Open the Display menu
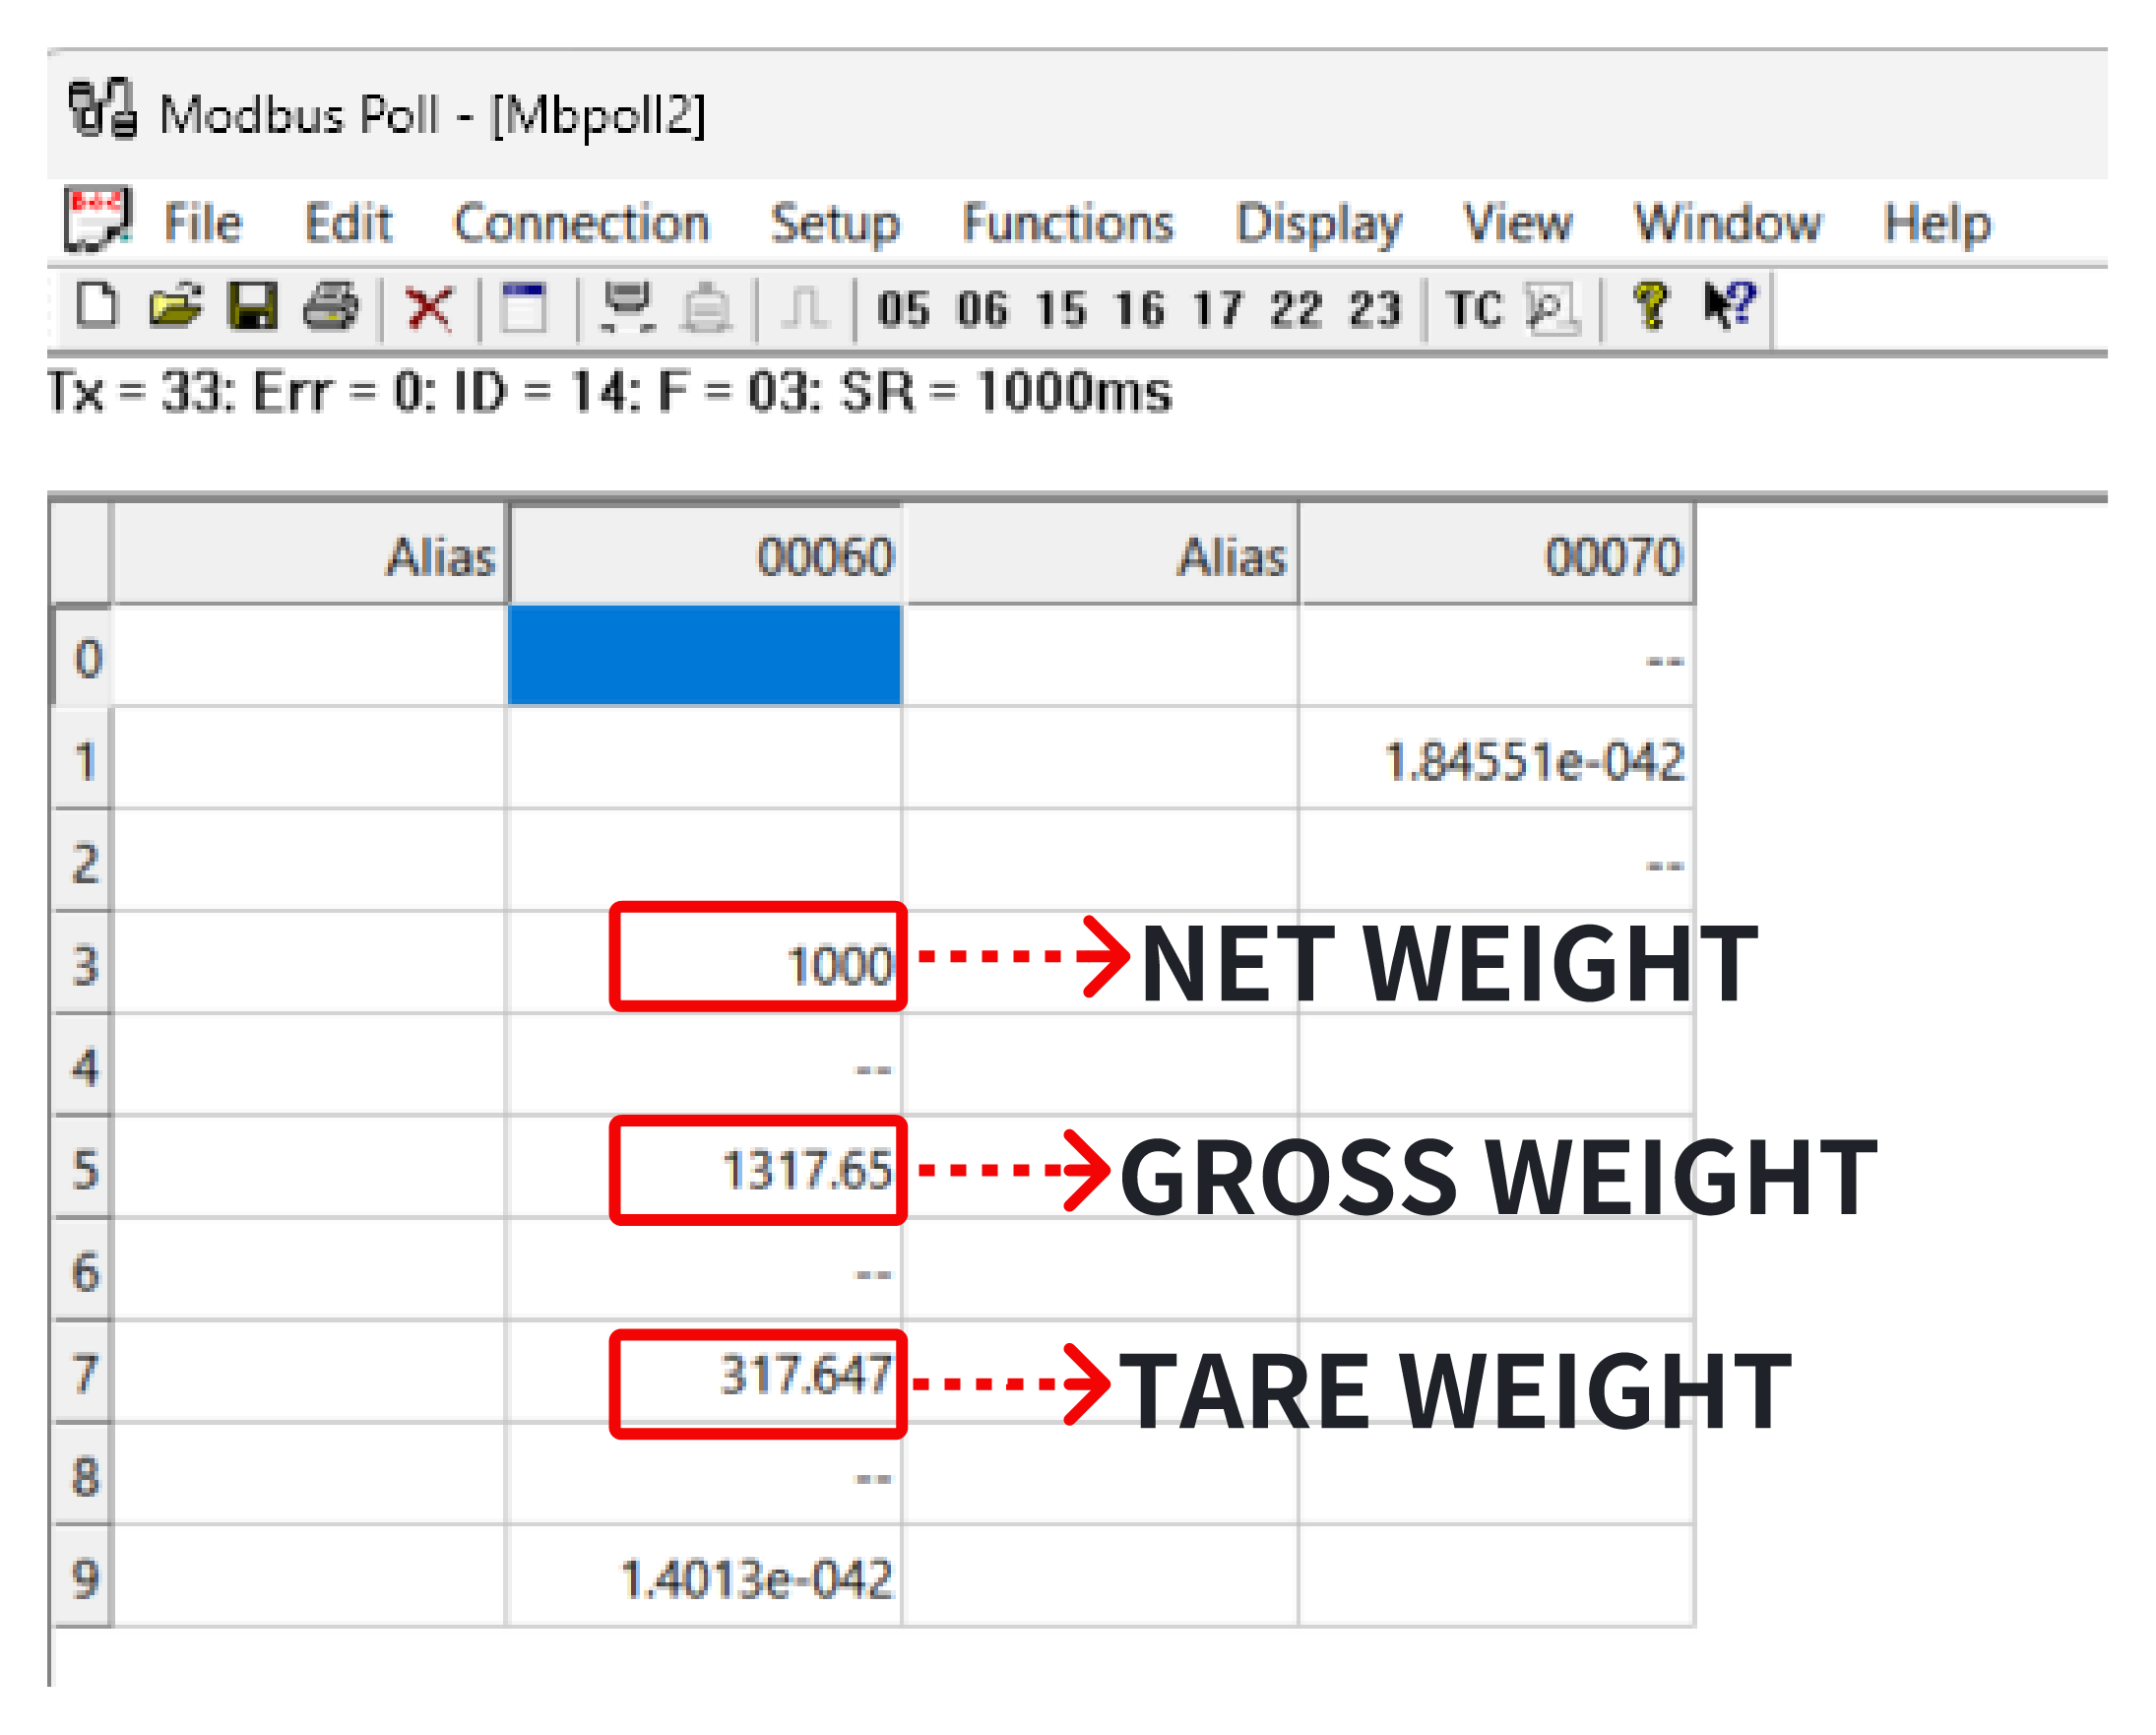This screenshot has width=2156, height=1735. (1319, 224)
